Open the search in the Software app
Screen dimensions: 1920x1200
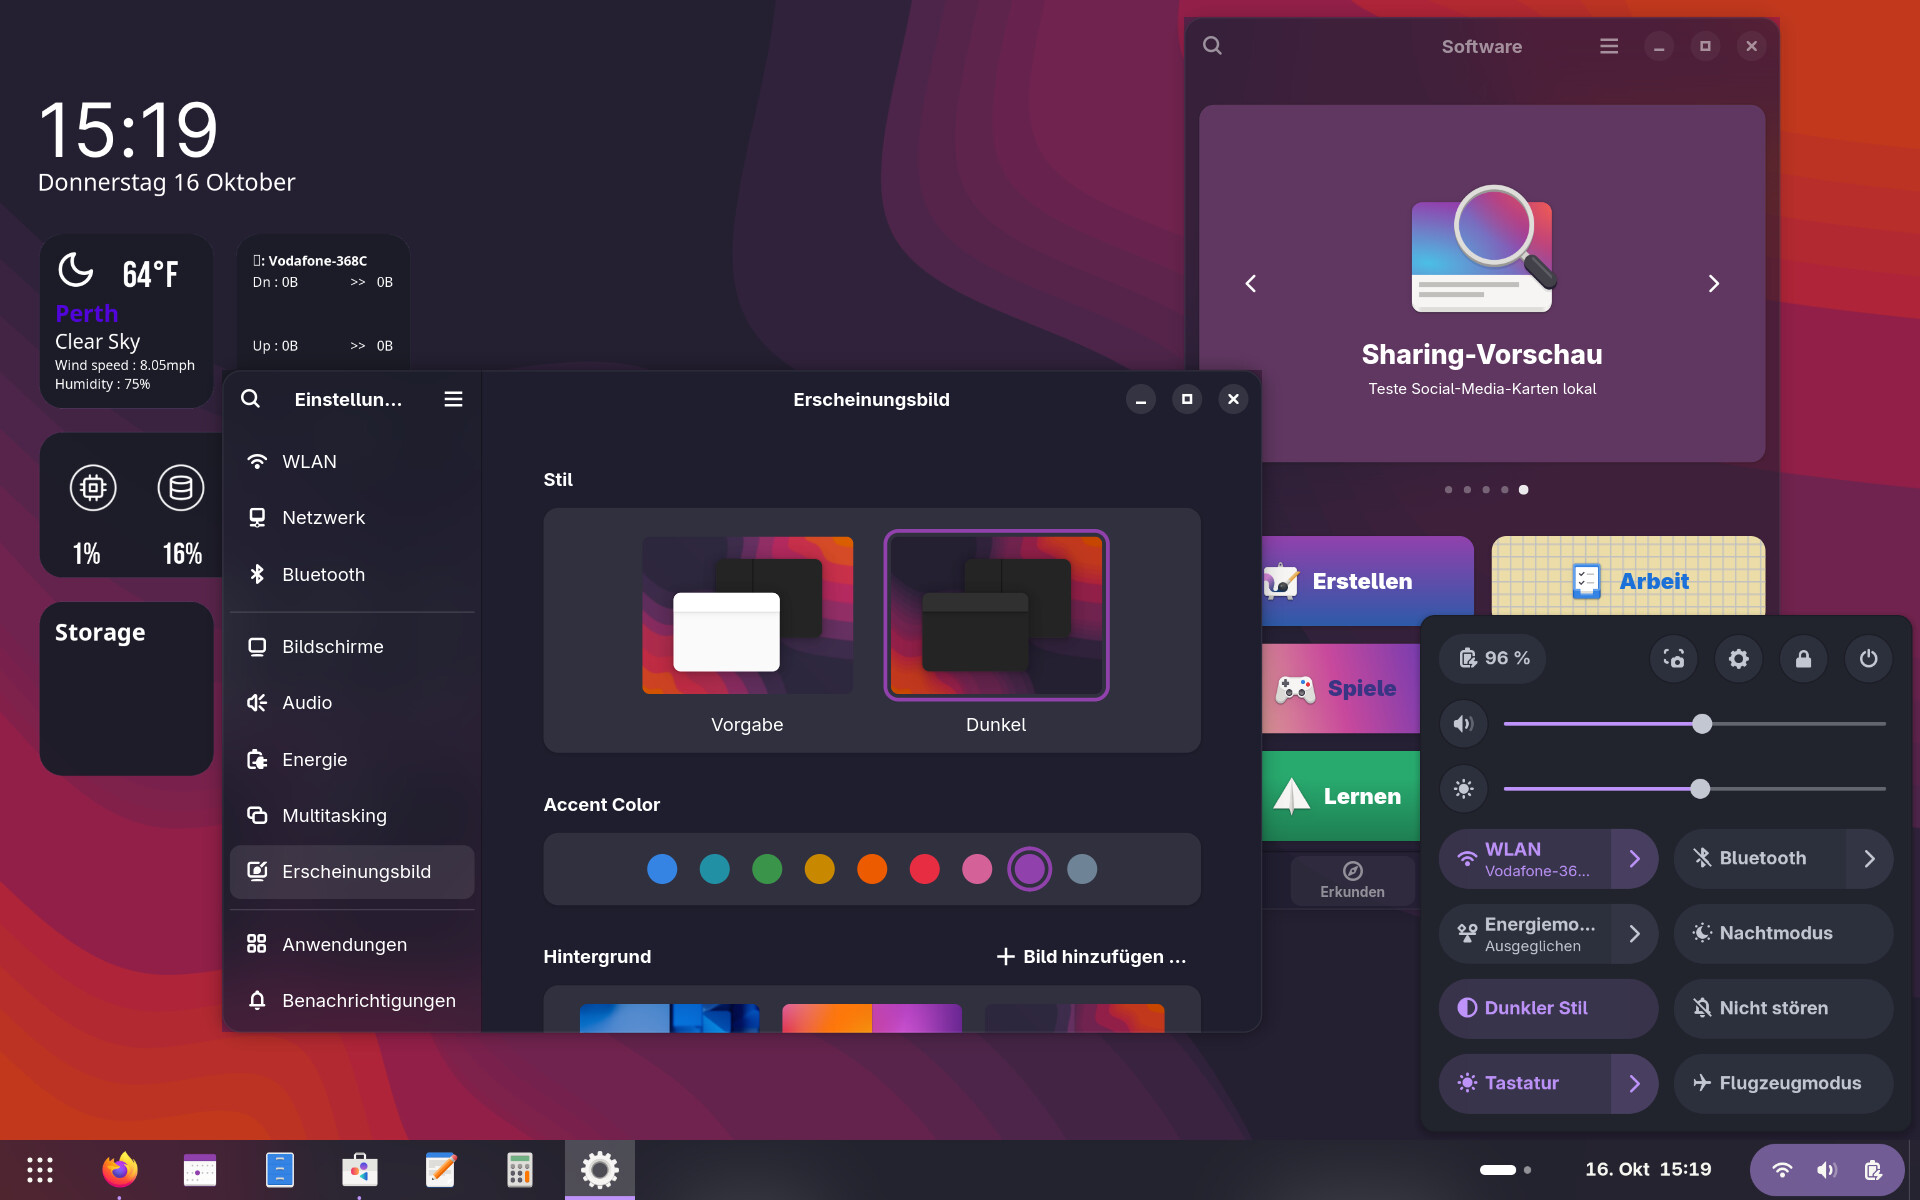click(1211, 45)
